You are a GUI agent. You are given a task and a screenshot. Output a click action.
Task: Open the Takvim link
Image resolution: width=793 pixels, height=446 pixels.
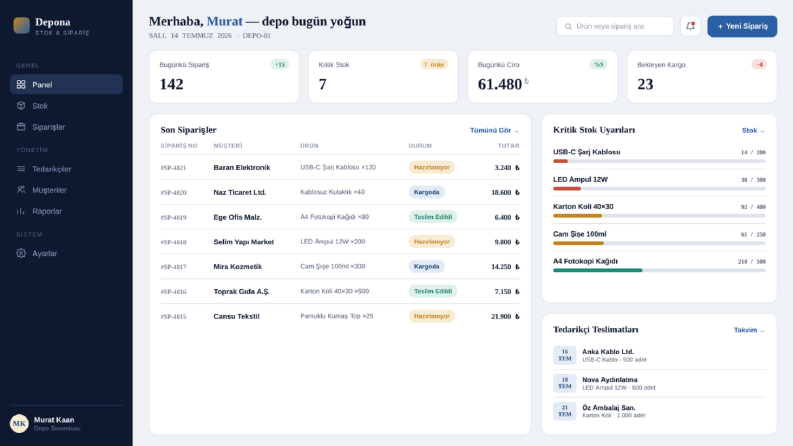pyautogui.click(x=749, y=330)
